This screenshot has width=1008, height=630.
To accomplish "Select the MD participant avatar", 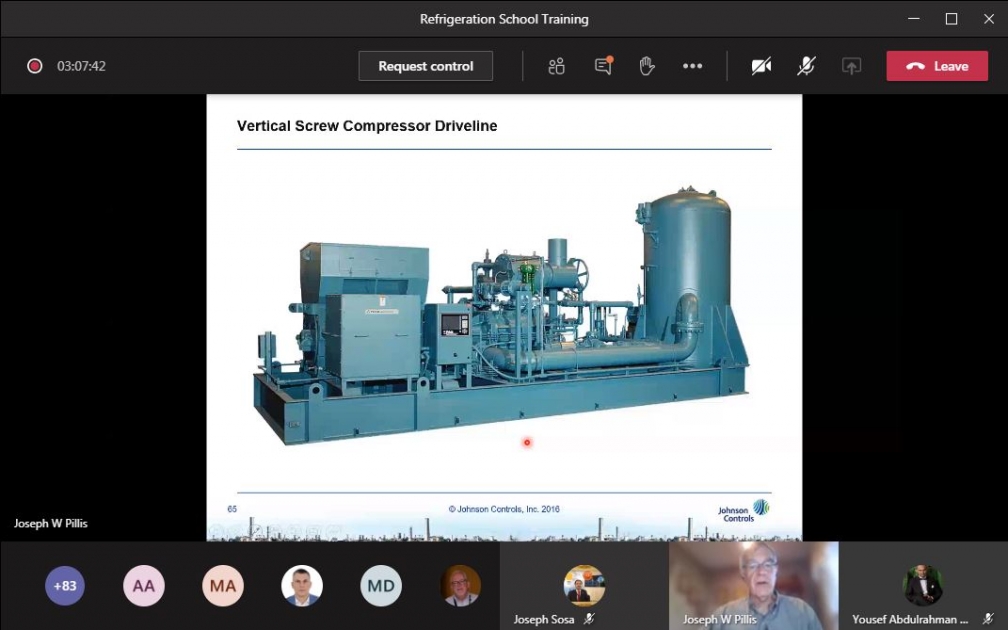I will (x=381, y=586).
